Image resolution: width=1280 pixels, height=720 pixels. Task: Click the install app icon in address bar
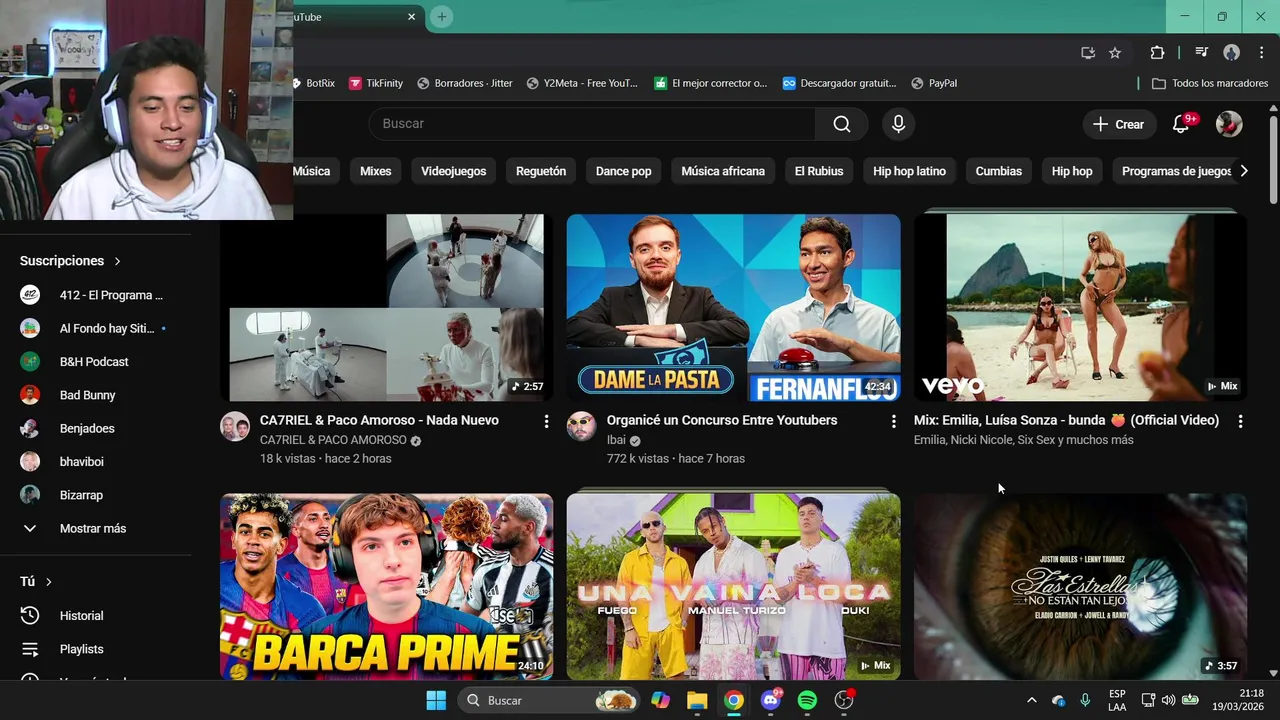coord(1088,53)
